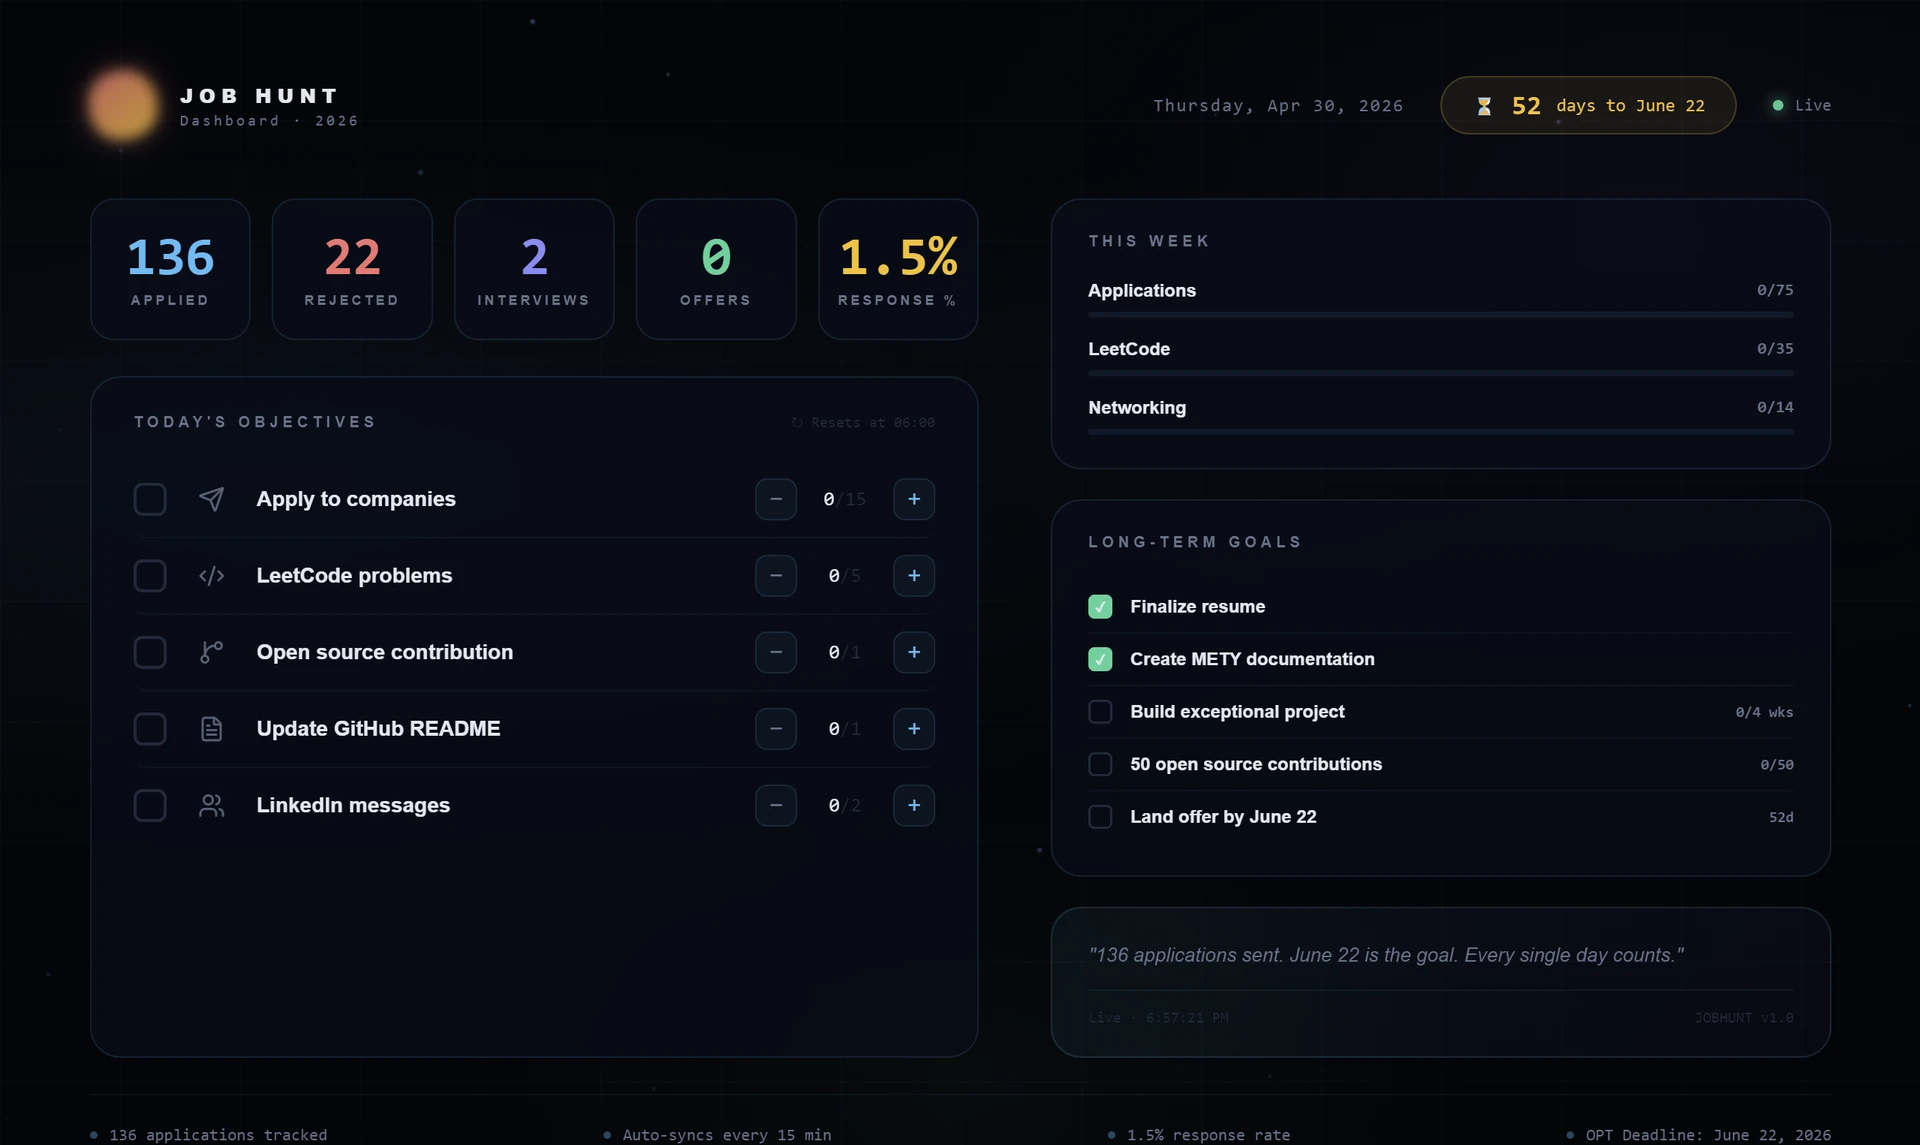Check the Apply to companies objective checkbox
Viewport: 1920px width, 1145px height.
pos(150,499)
